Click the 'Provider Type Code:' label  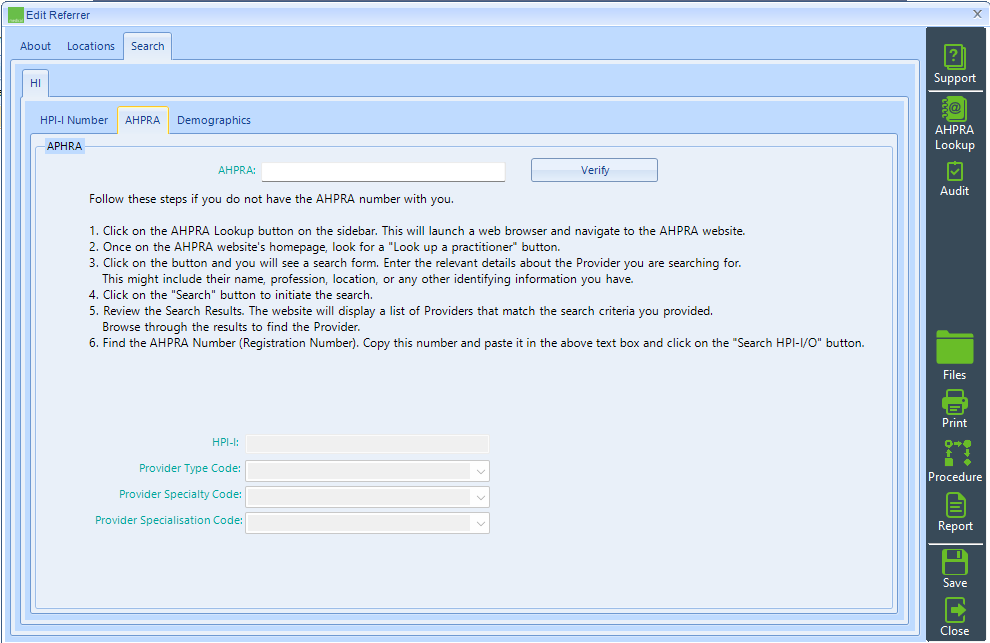click(x=190, y=468)
